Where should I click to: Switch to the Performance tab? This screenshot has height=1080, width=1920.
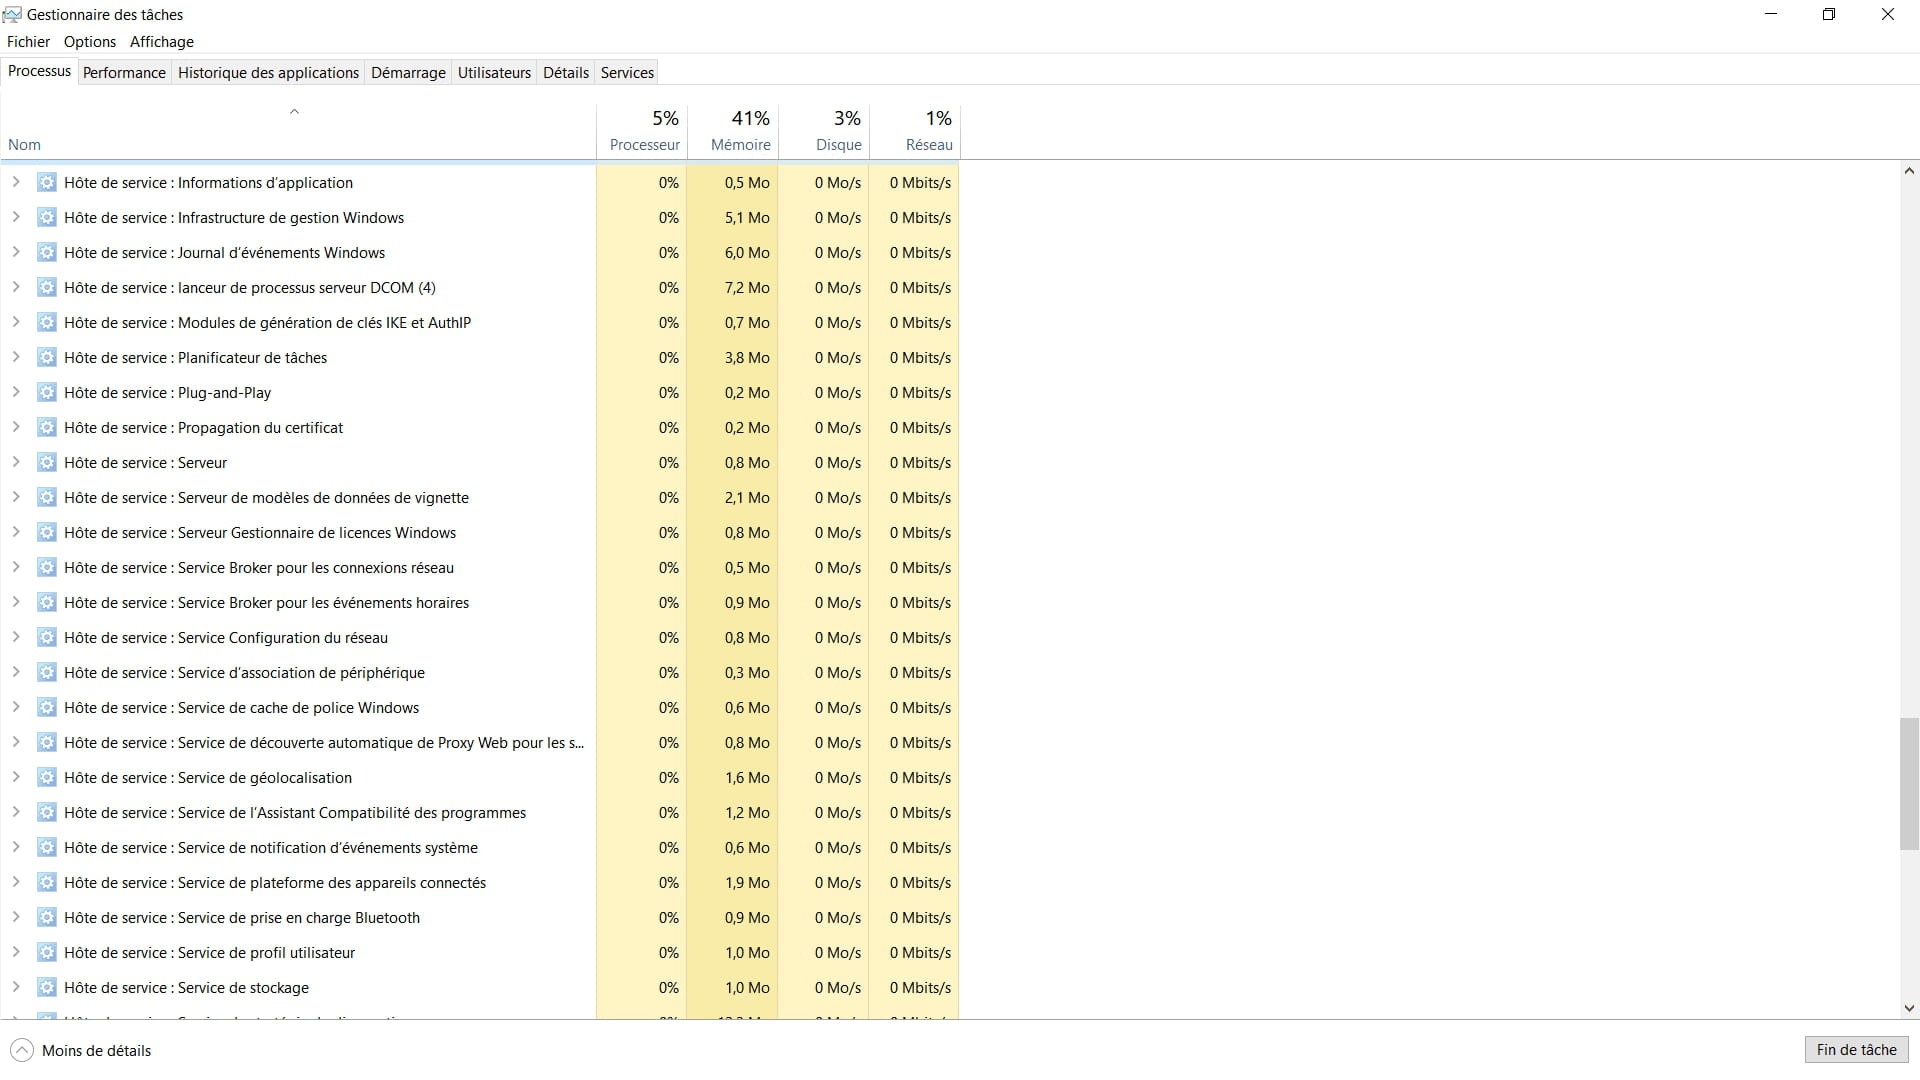coord(124,73)
